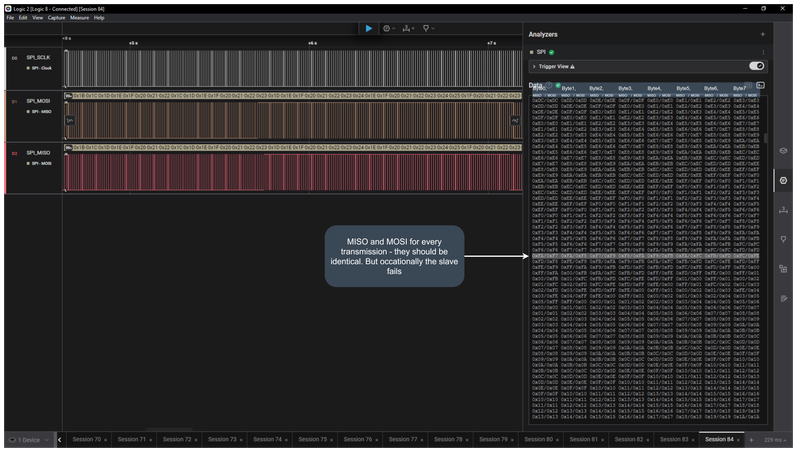Select the Analyzers hexagon sidebar icon
Image resolution: width=797 pixels, height=452 pixels.
(x=783, y=180)
